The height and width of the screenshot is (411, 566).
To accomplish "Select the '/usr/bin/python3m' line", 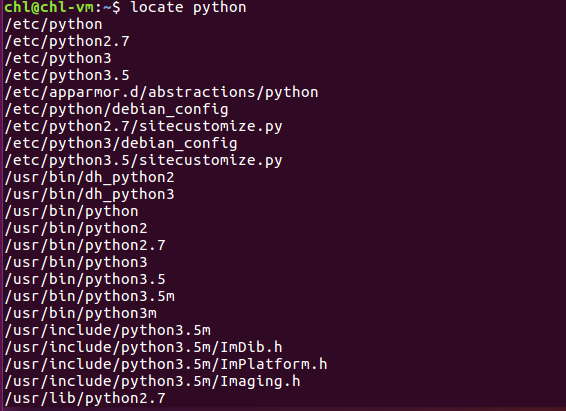I will [x=80, y=313].
